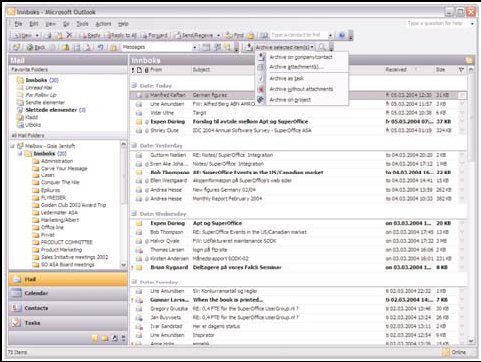Select the PRODUCT COMMITTEE folder

(x=66, y=242)
